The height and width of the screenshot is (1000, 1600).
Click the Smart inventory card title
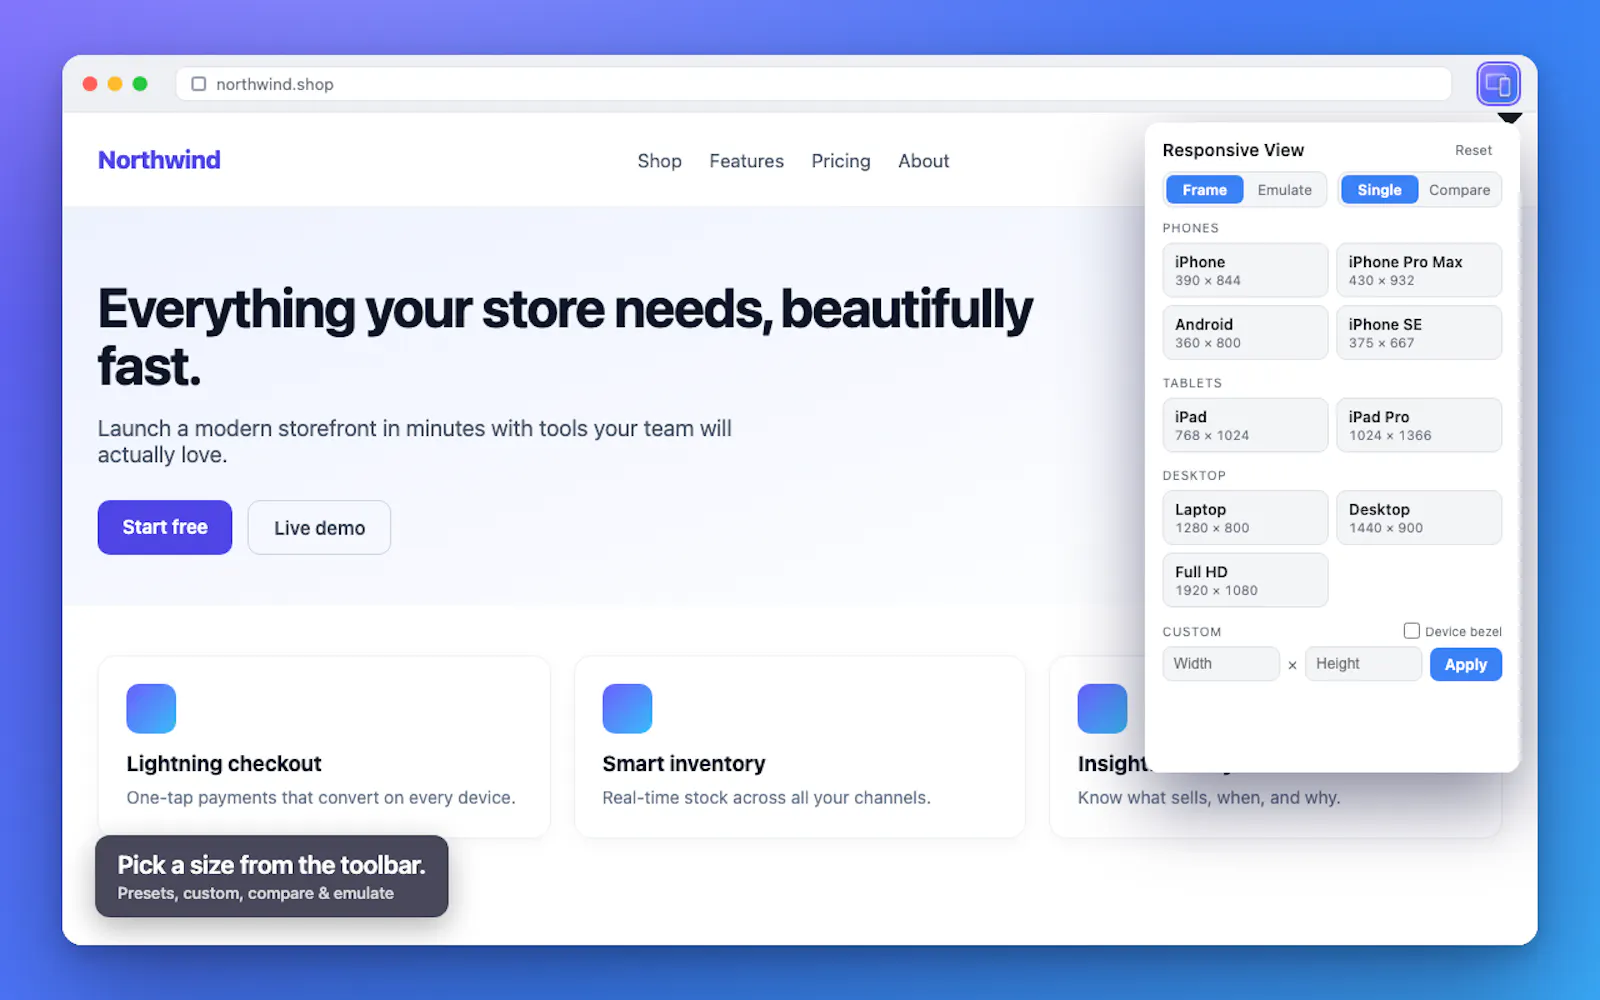click(x=684, y=764)
